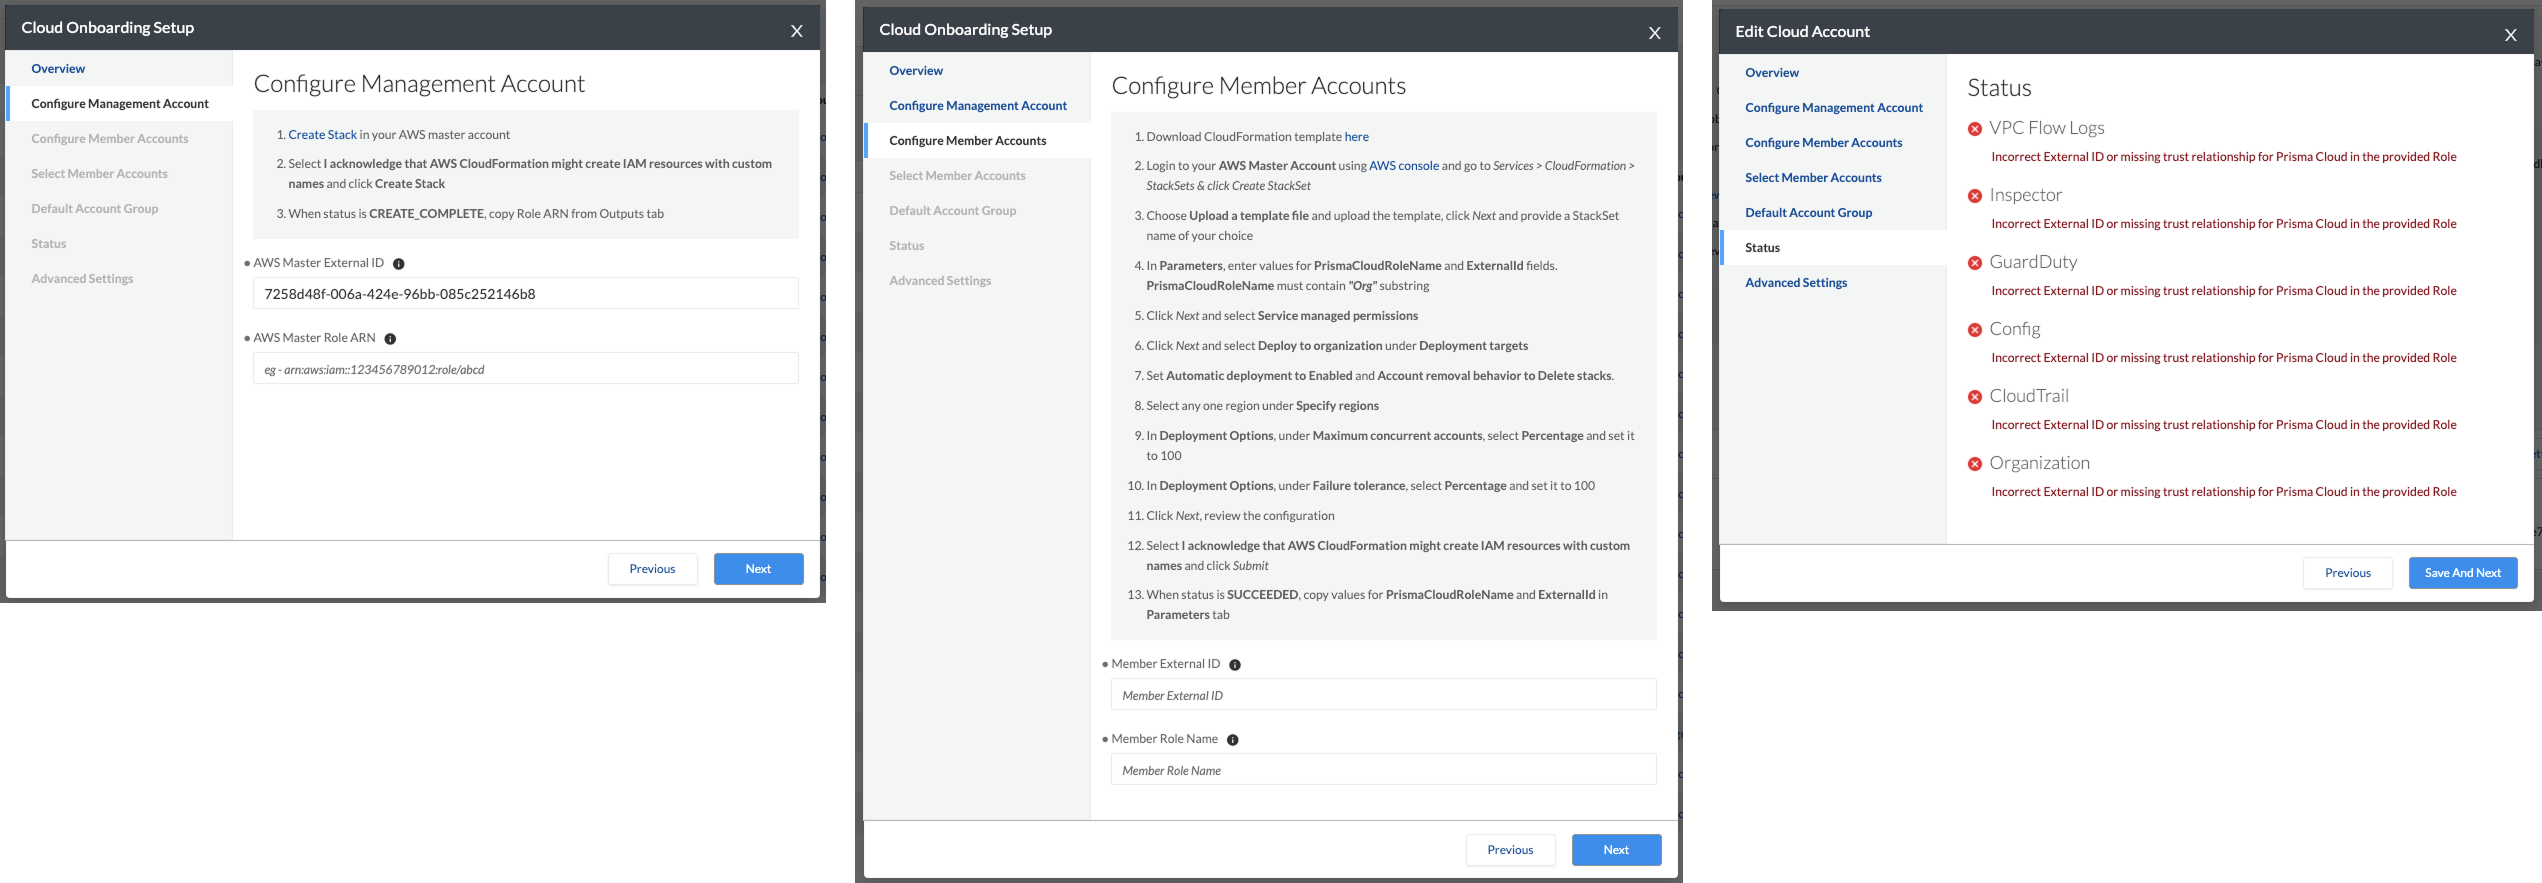
Task: Follow the Create Stack link
Action: (322, 135)
